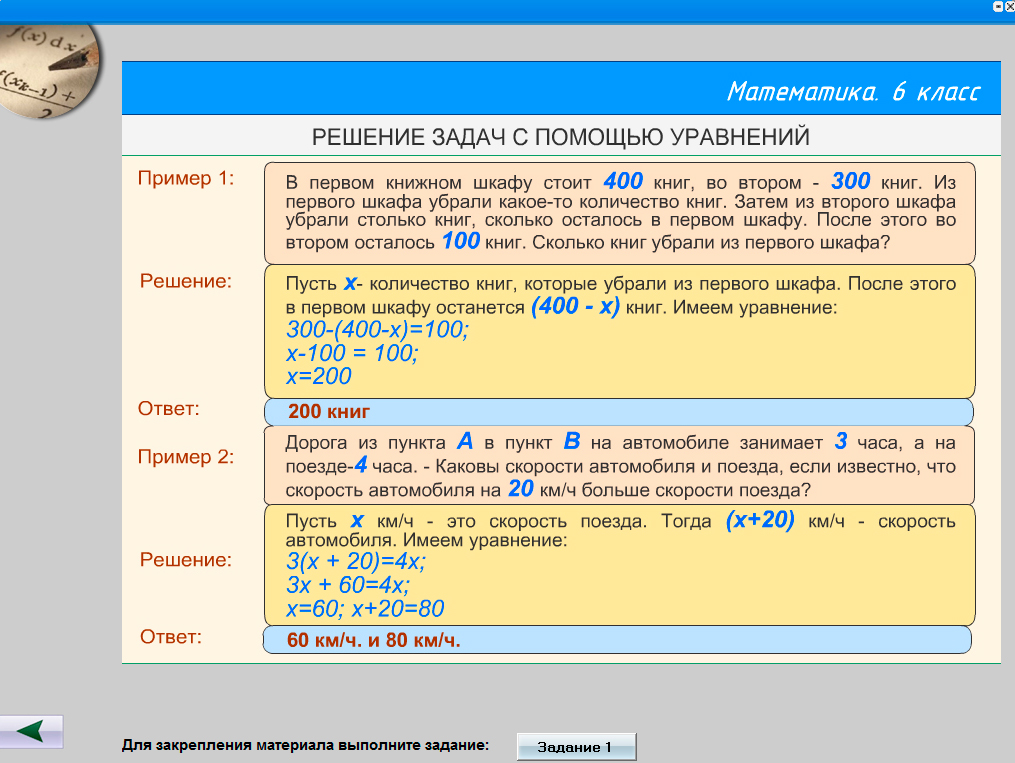Click the Для закрепления материала instruction text
Screen dimensions: 1015x763
coord(306,745)
